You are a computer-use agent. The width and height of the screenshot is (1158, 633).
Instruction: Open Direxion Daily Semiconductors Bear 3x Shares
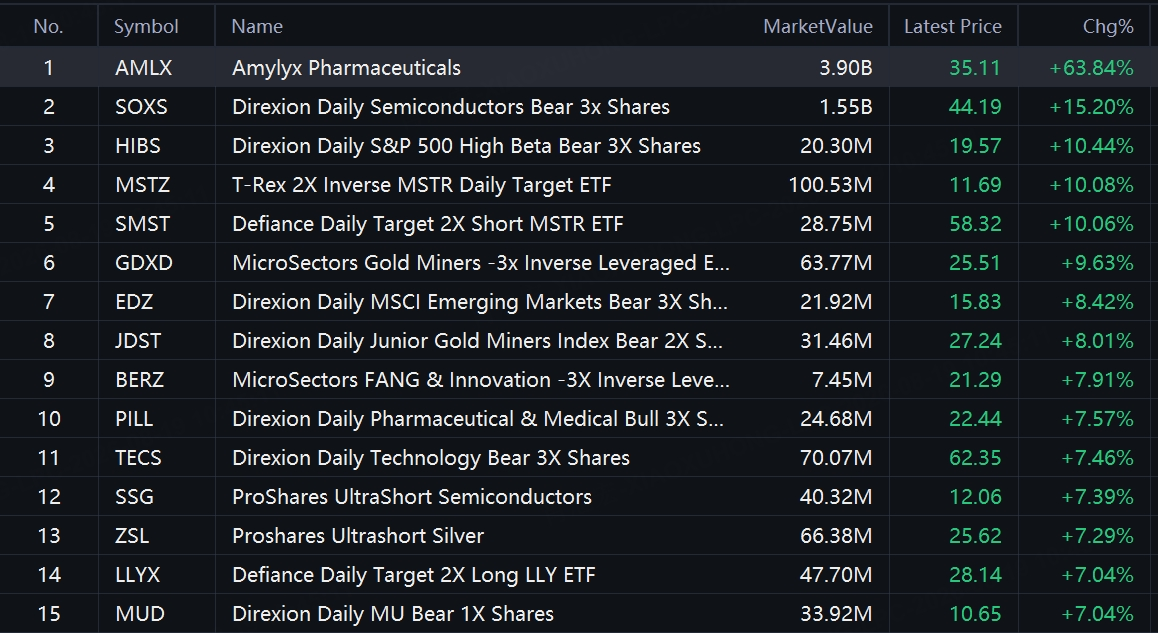(450, 107)
